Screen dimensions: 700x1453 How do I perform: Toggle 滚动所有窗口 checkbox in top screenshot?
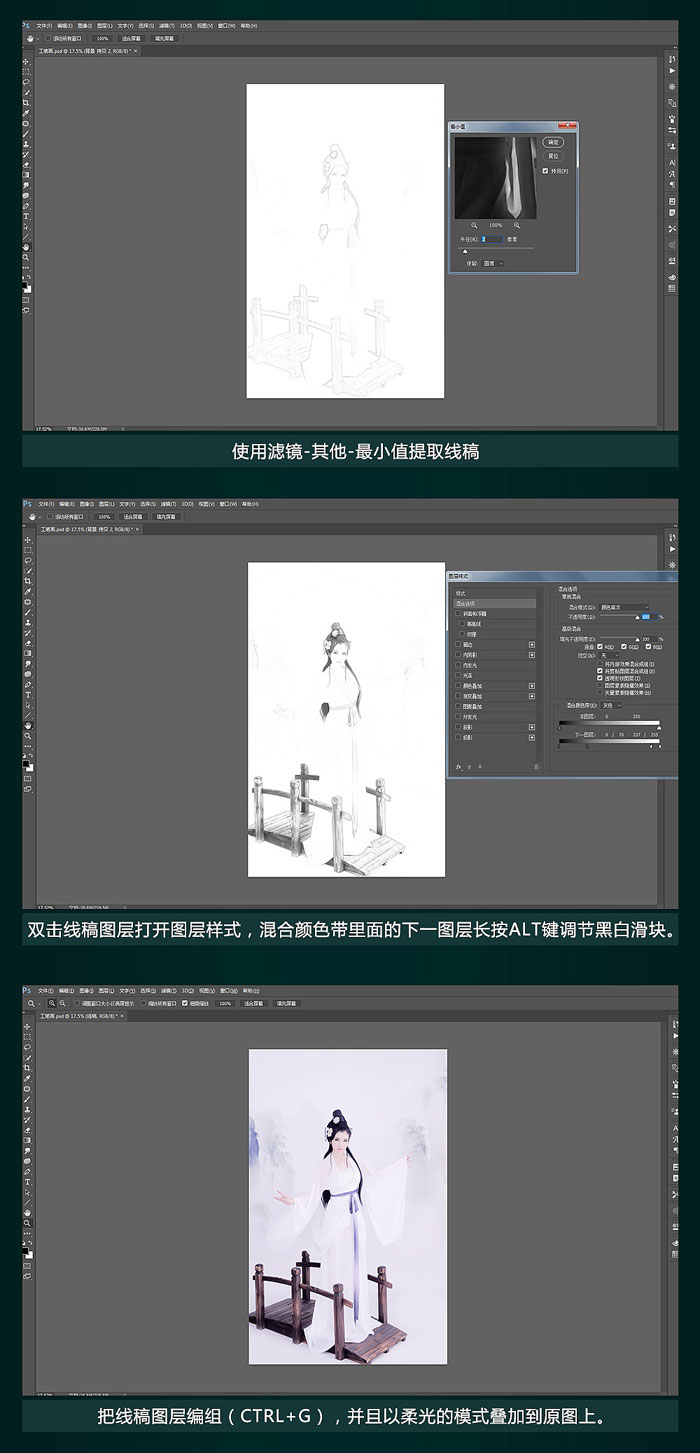[x=48, y=39]
